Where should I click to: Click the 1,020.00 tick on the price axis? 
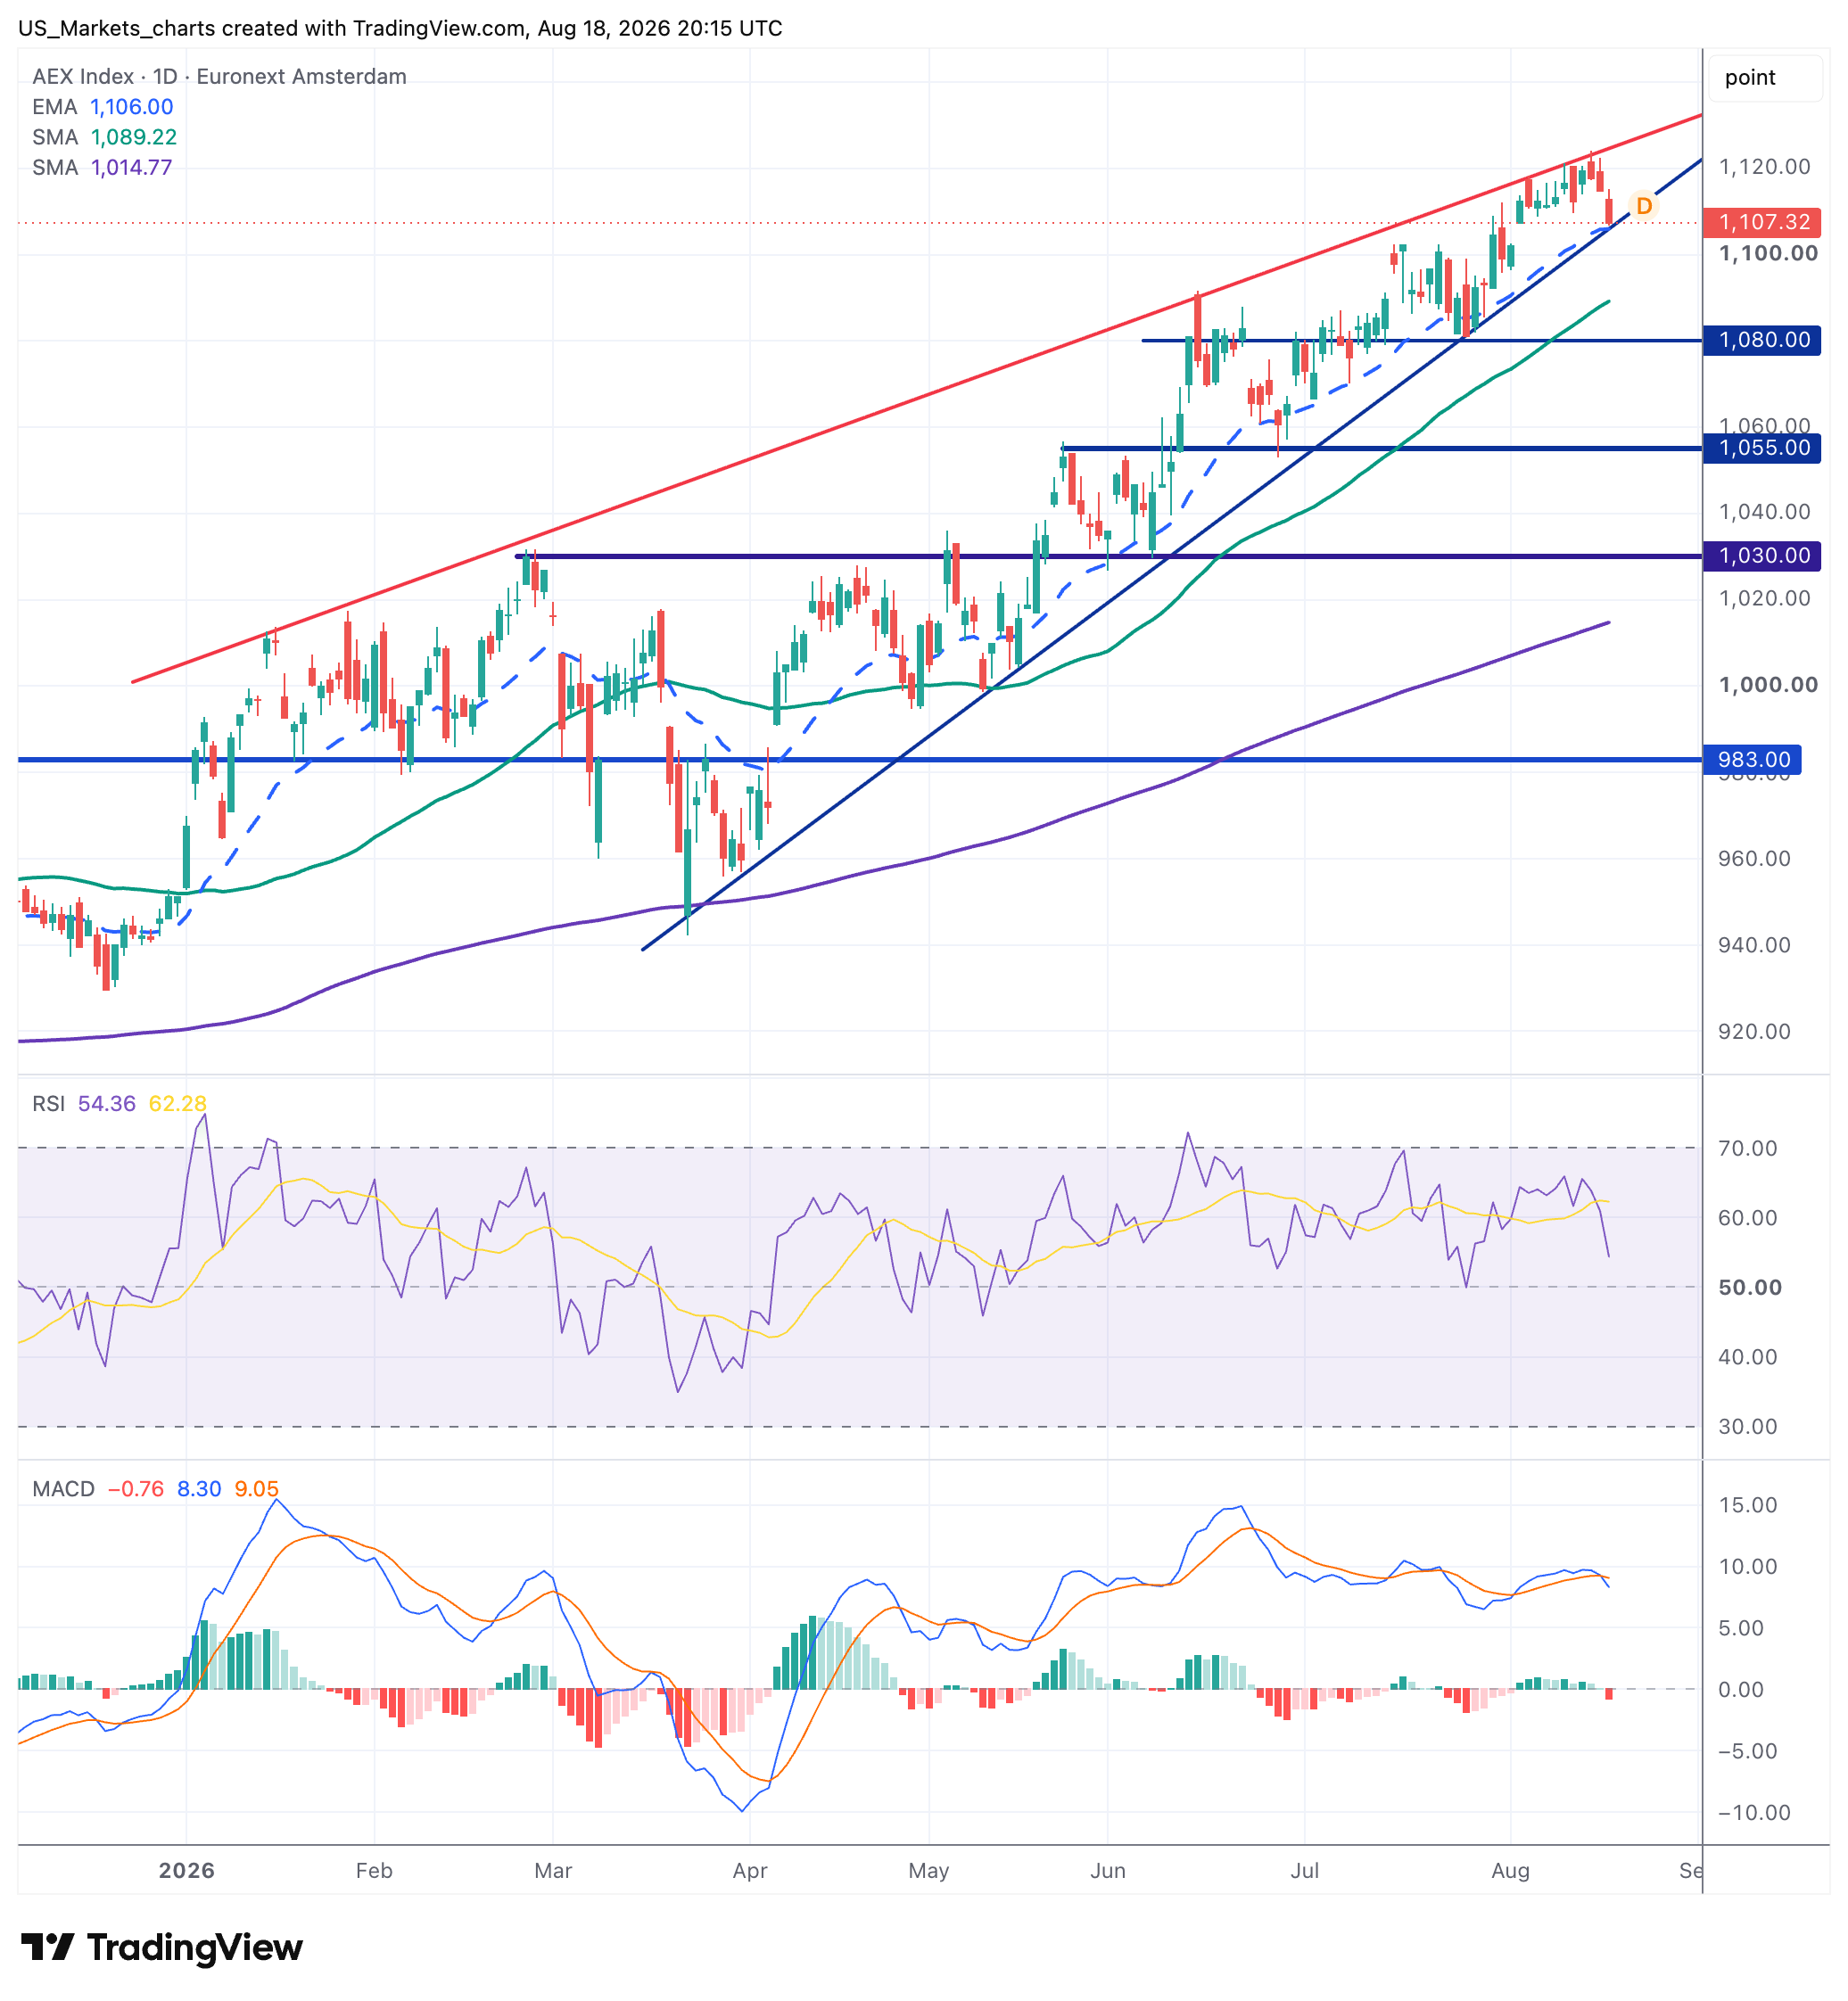coord(1764,599)
